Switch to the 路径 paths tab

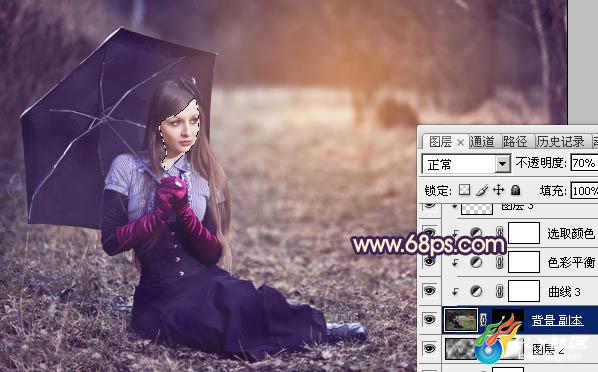tap(515, 142)
